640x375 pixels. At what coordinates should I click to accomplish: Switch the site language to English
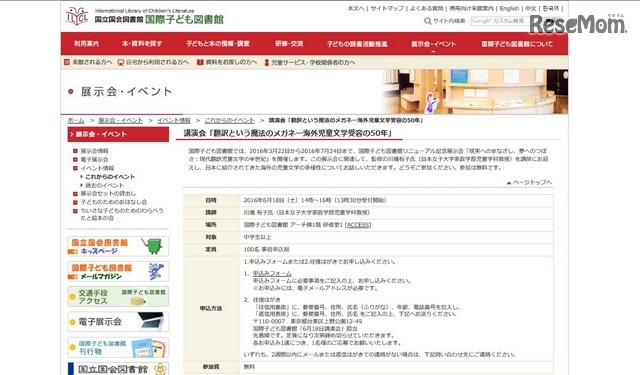[509, 8]
